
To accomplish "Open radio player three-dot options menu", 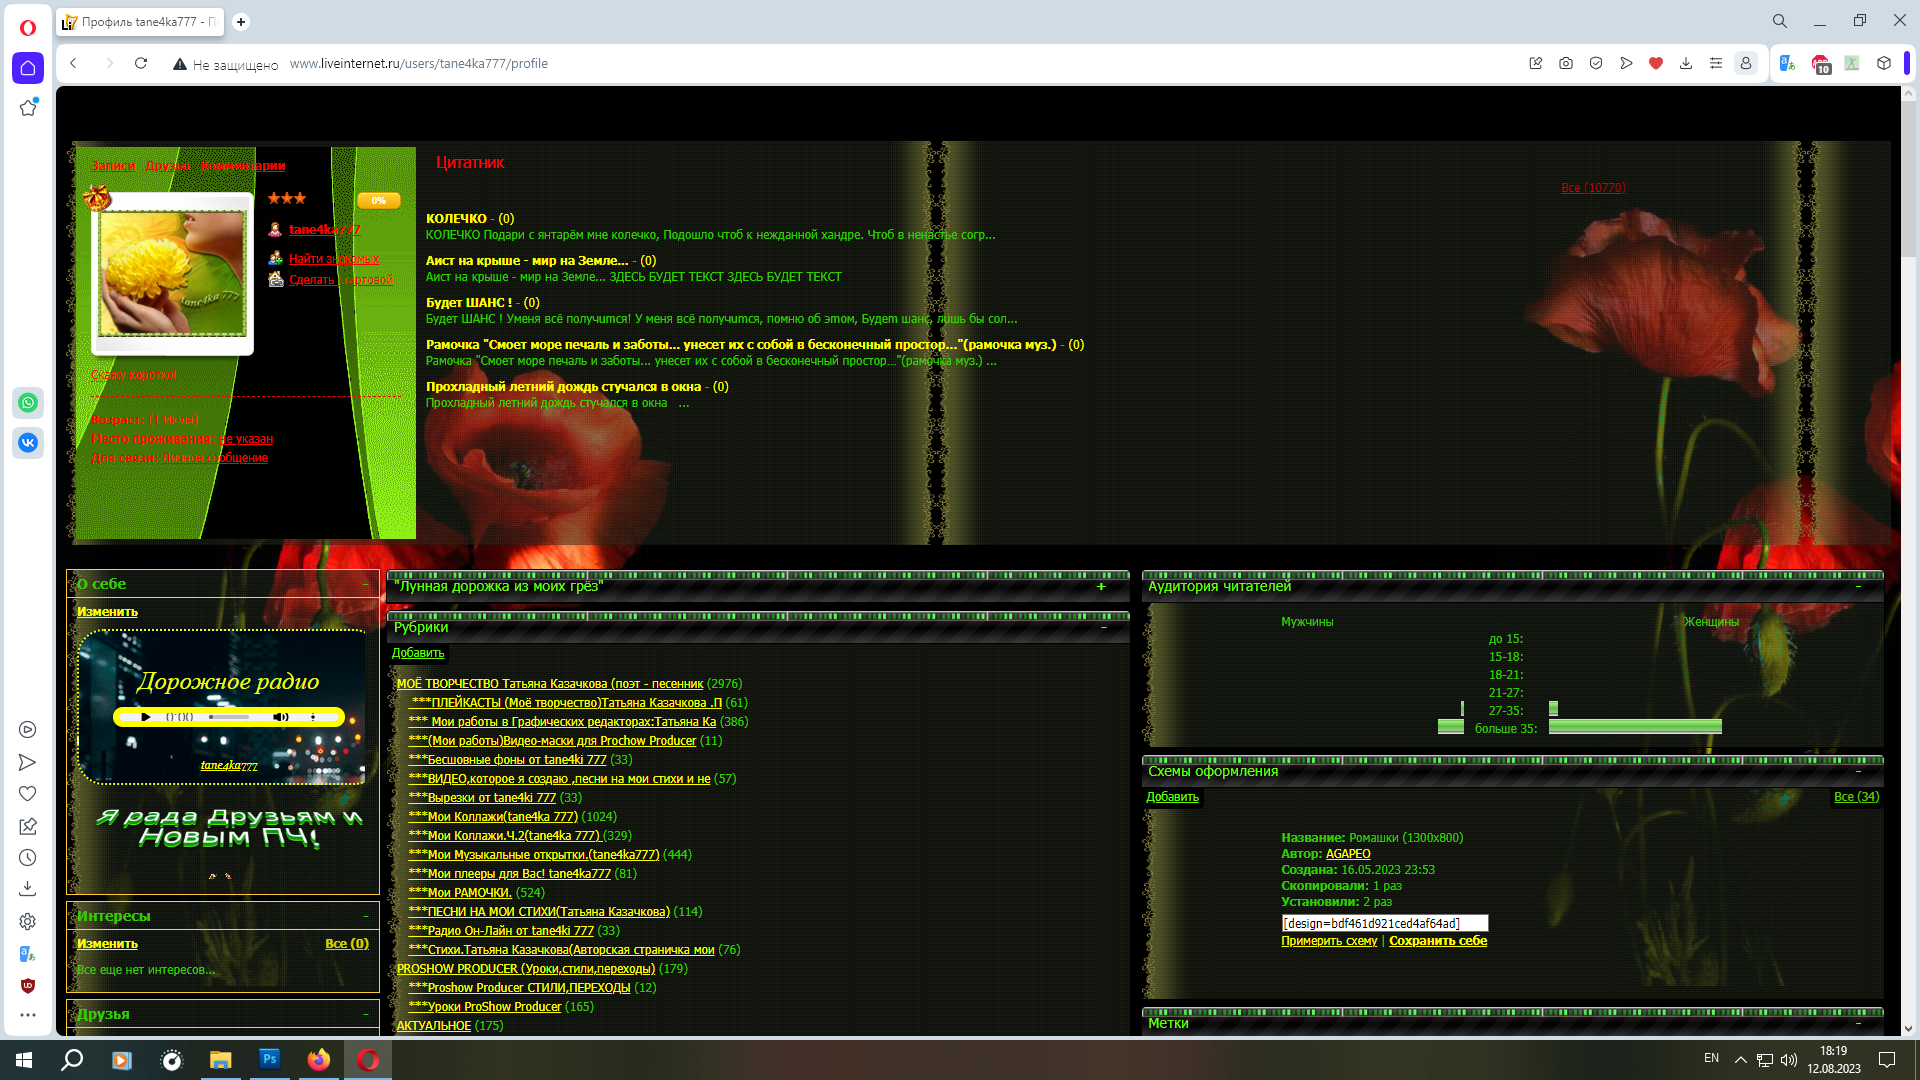I will (313, 717).
